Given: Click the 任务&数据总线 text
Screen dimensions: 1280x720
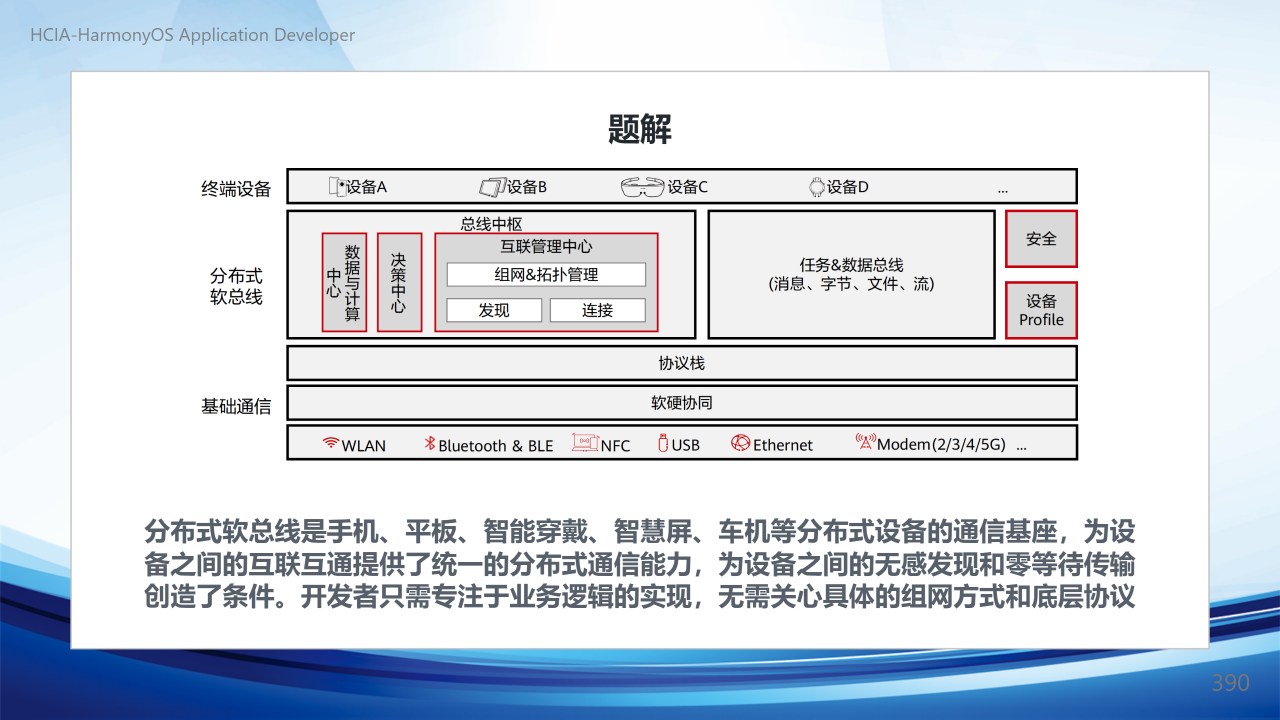Looking at the screenshot, I should [852, 265].
